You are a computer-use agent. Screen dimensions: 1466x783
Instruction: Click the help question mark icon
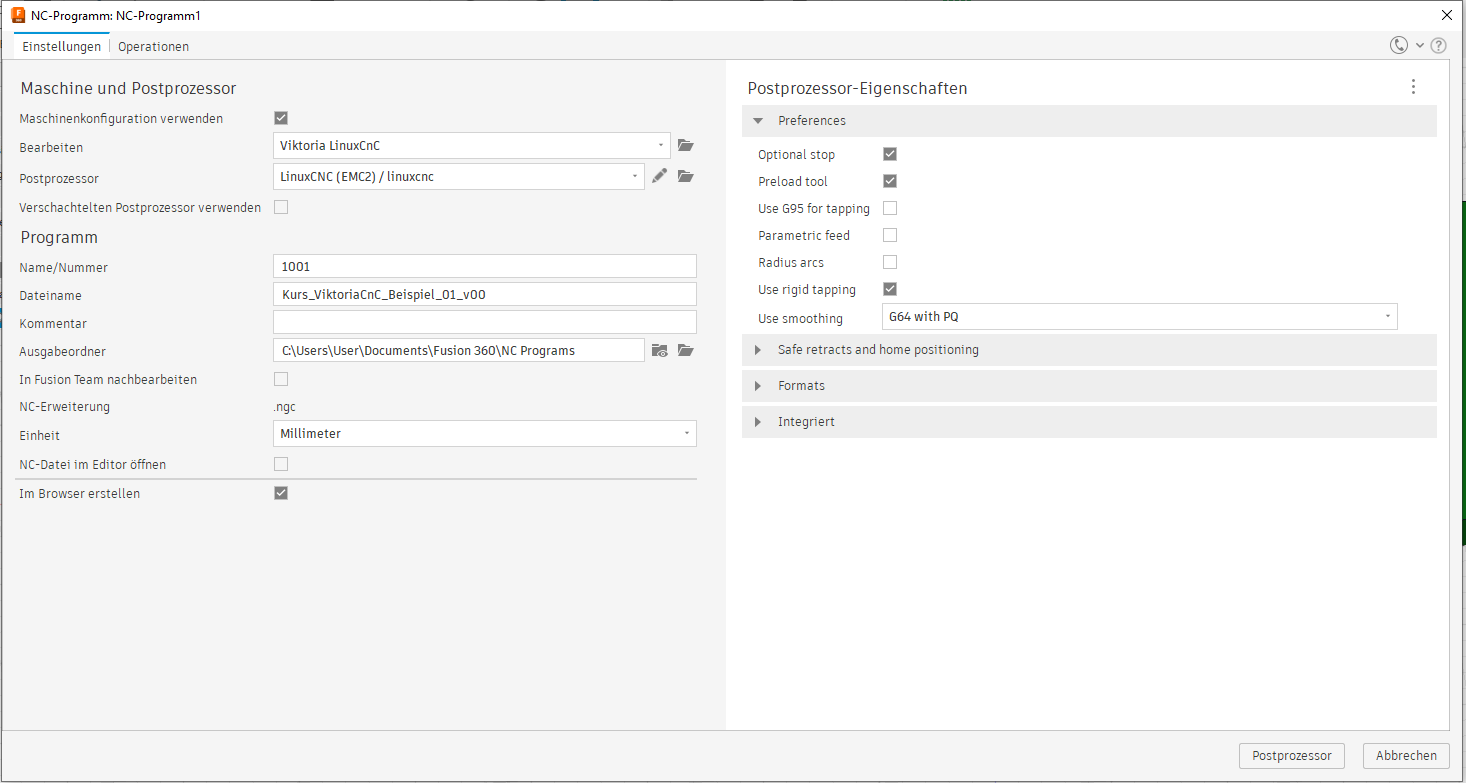(x=1438, y=45)
